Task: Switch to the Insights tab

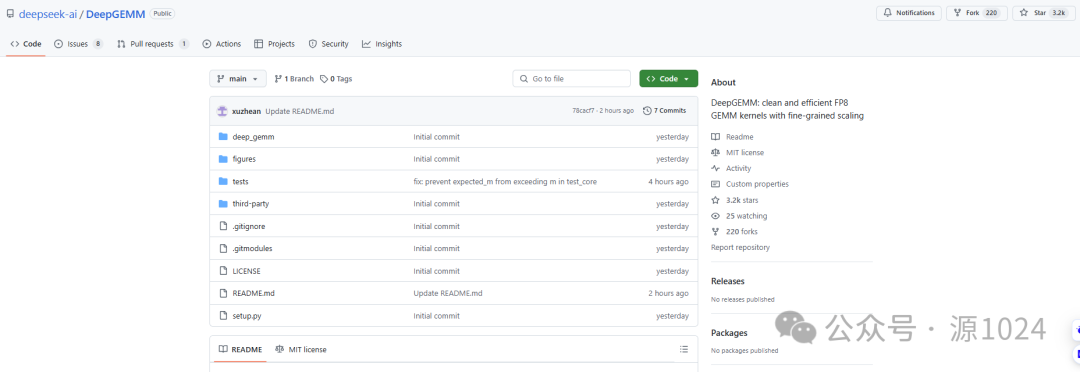Action: pos(382,43)
